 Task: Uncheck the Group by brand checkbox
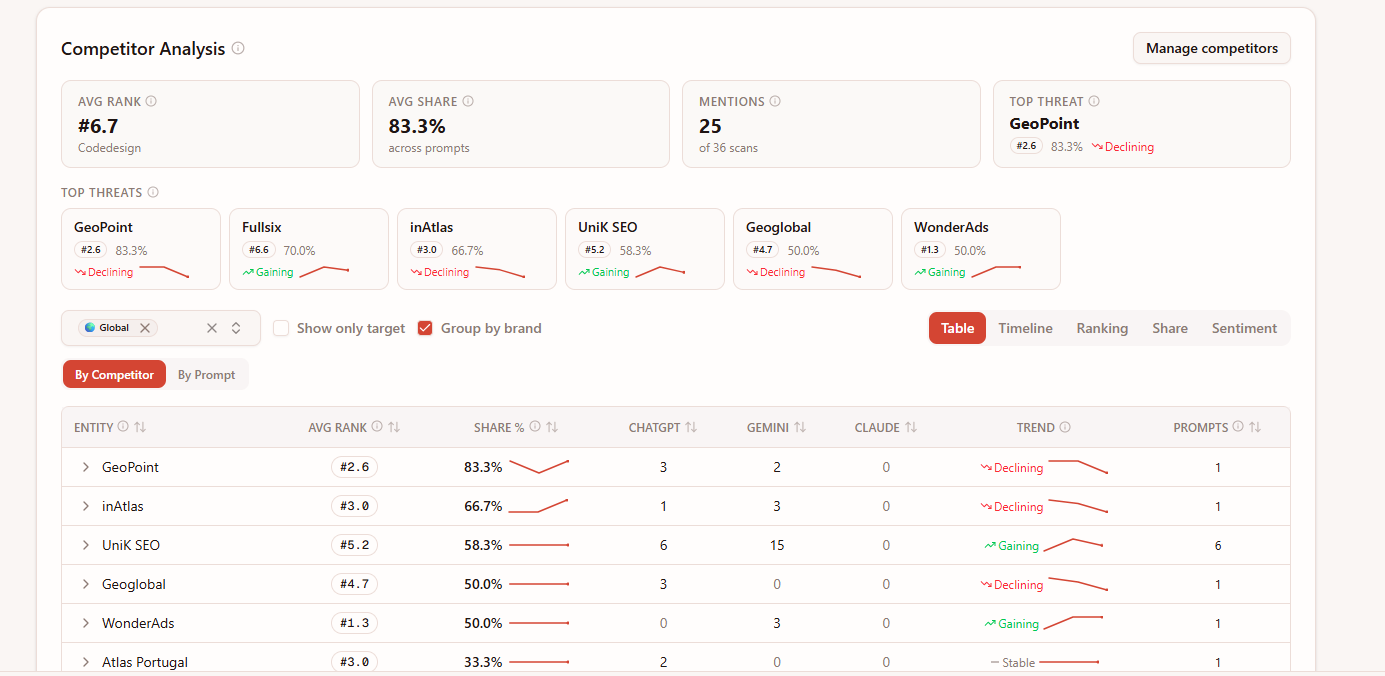pyautogui.click(x=425, y=328)
